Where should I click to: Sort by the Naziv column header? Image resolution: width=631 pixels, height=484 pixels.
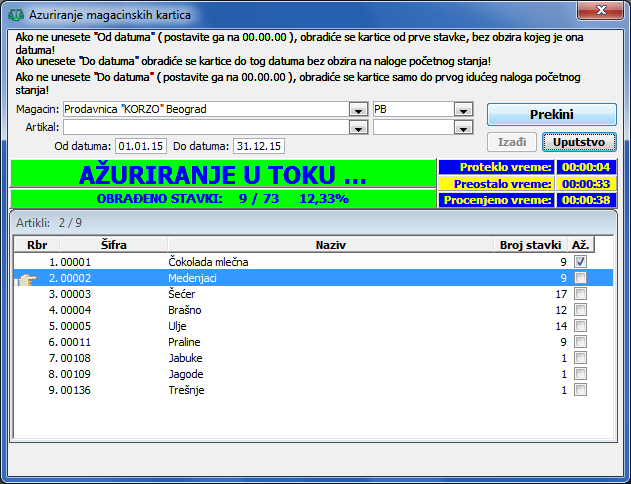330,245
